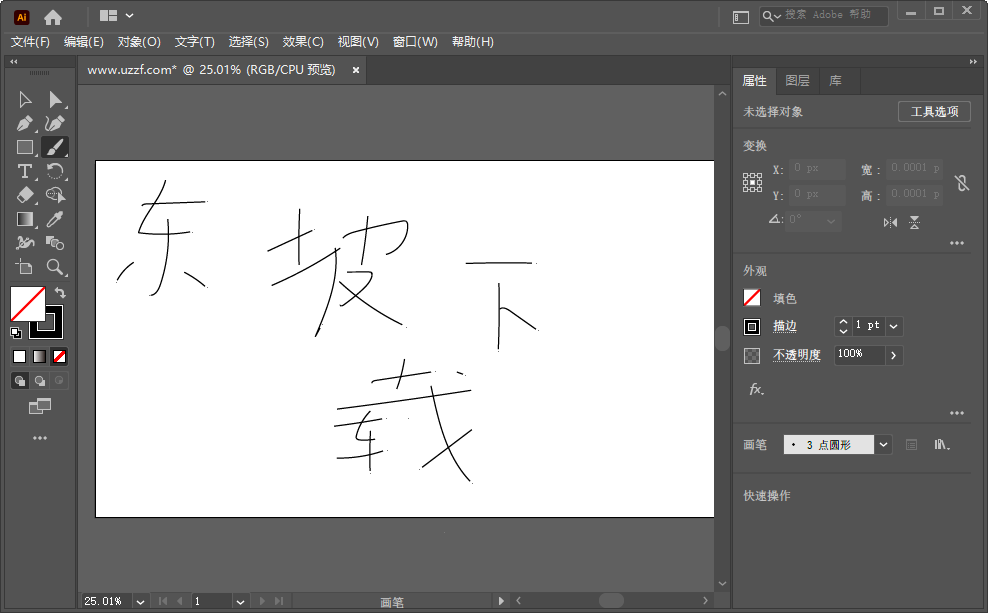
Task: Pick the Eraser tool
Action: coord(23,193)
